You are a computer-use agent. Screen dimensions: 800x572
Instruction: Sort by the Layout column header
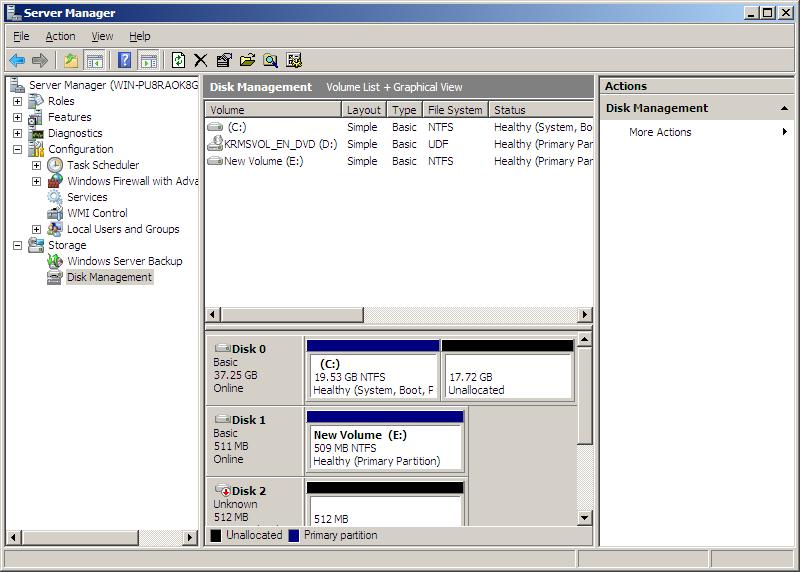[364, 110]
